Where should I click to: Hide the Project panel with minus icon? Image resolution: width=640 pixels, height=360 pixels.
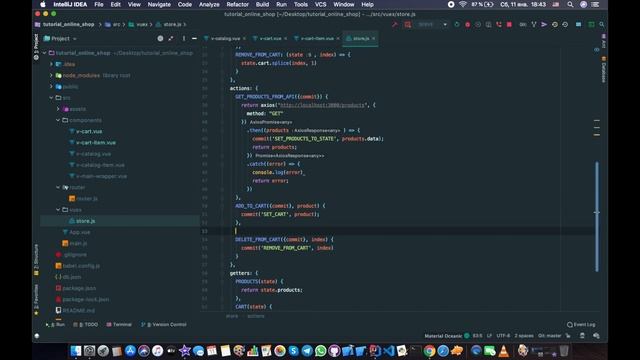pyautogui.click(x=194, y=38)
